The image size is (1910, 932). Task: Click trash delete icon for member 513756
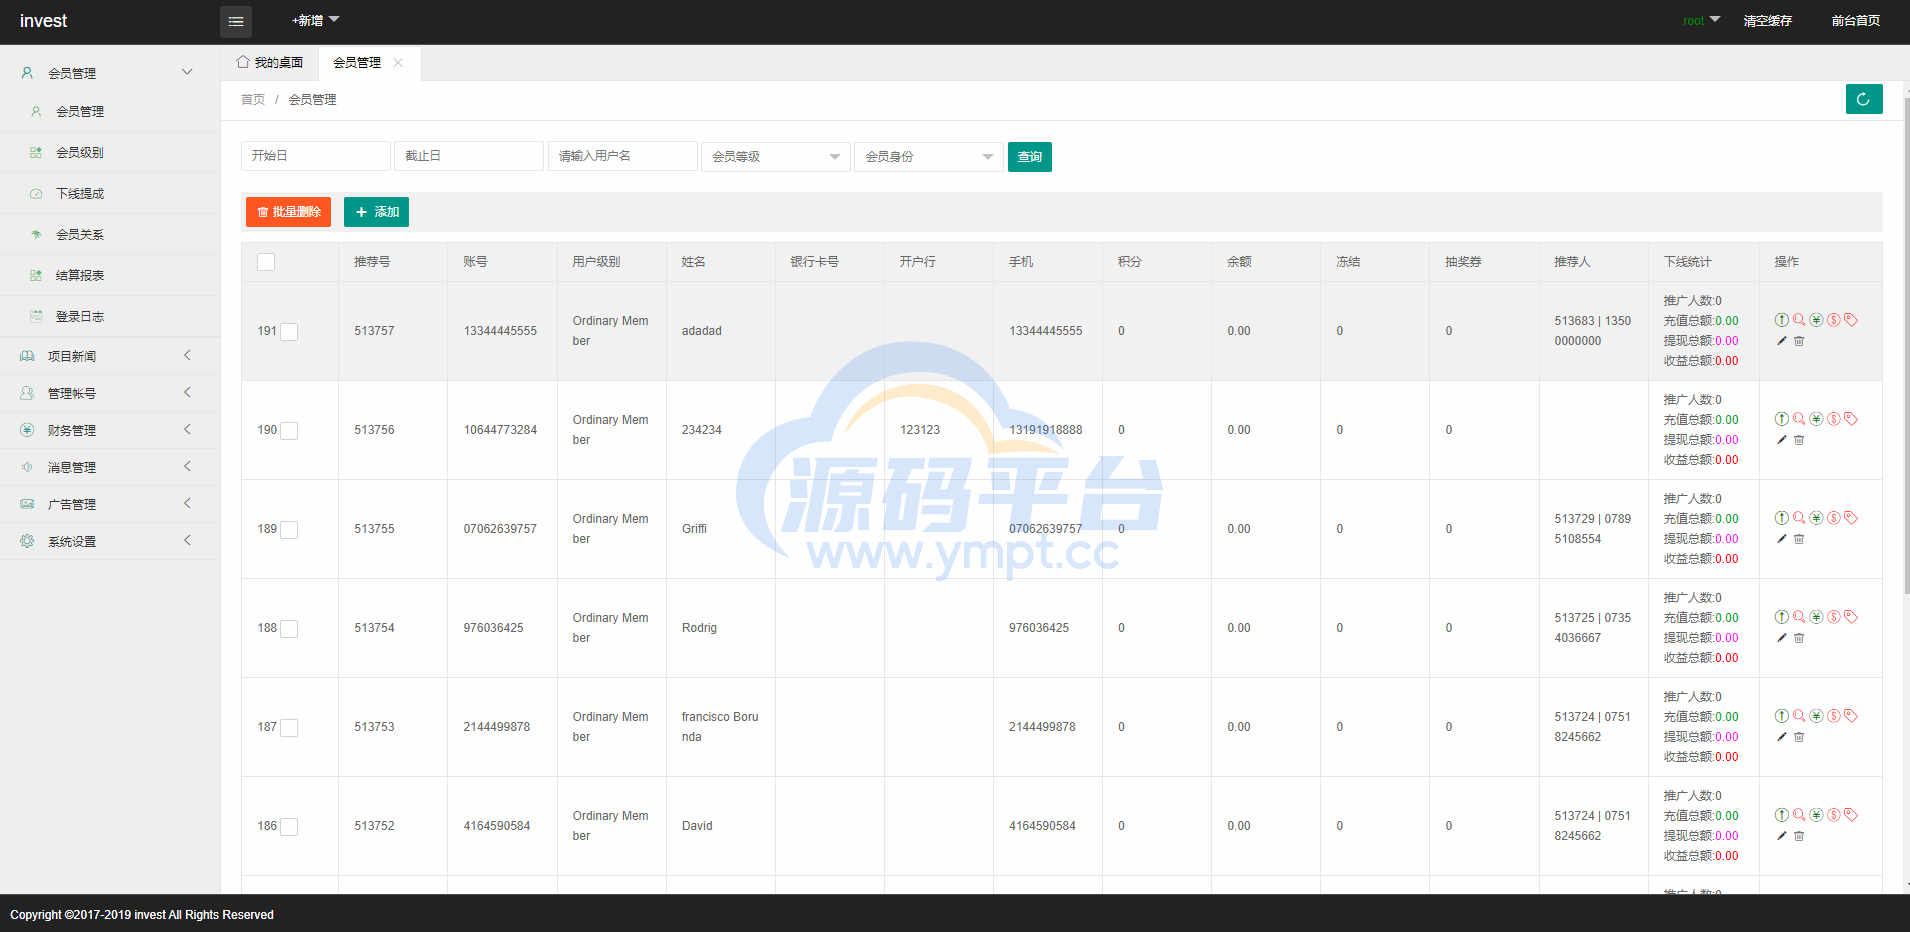pyautogui.click(x=1799, y=440)
